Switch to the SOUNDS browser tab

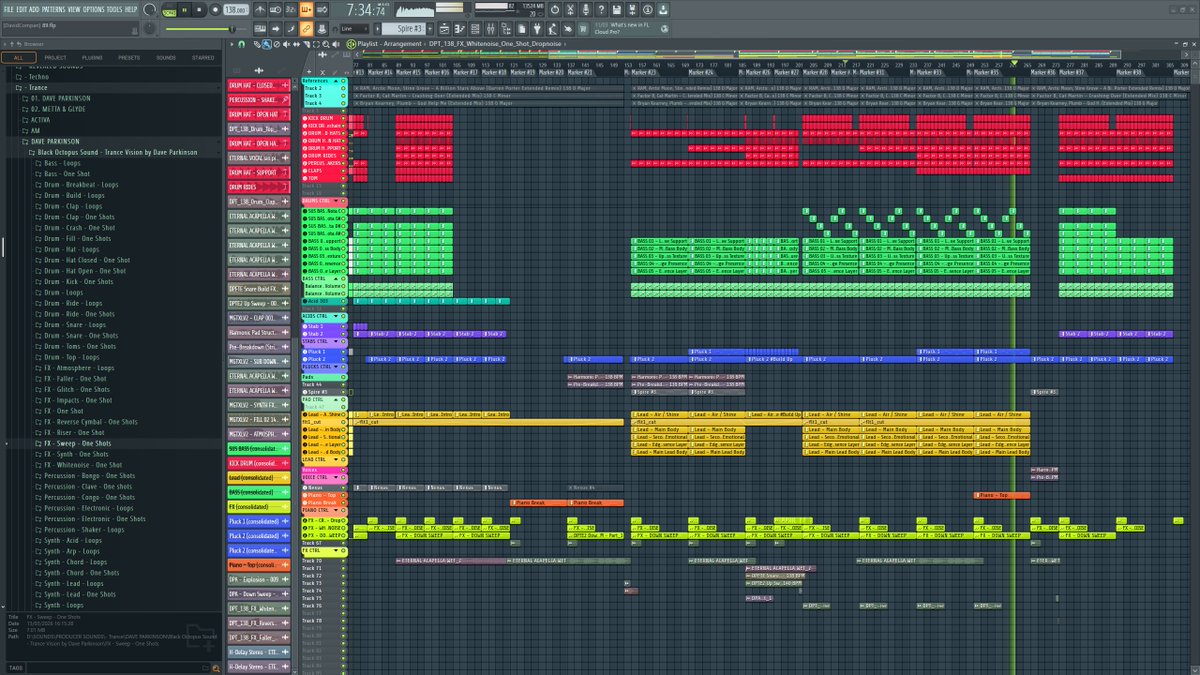click(166, 58)
